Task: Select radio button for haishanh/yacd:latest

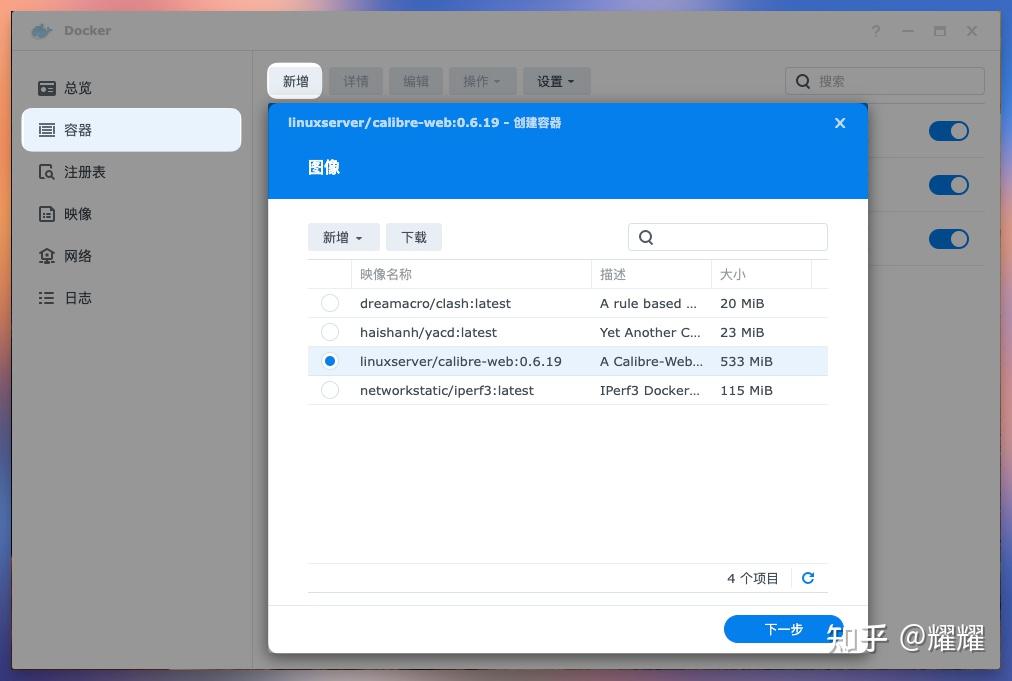Action: 330,332
